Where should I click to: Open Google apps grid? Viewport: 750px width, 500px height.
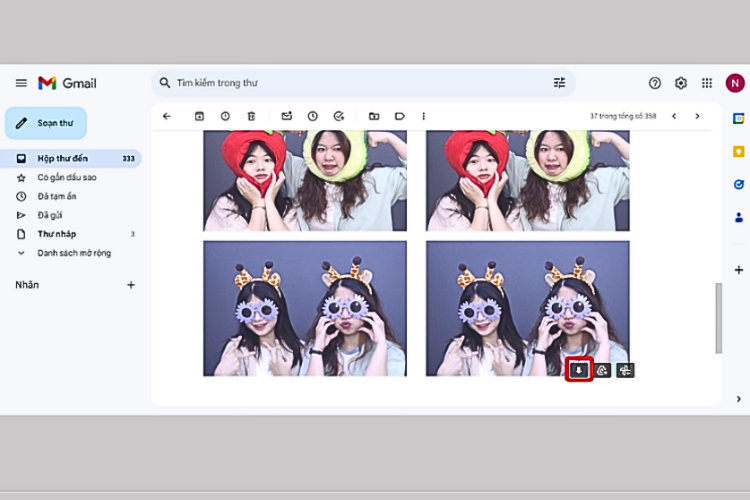click(707, 83)
